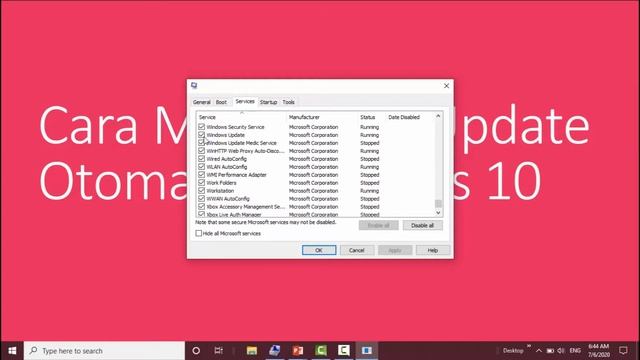Viewport: 640px width, 360px height.
Task: Uncheck WLAN AutoConfig checkbox
Action: (201, 167)
